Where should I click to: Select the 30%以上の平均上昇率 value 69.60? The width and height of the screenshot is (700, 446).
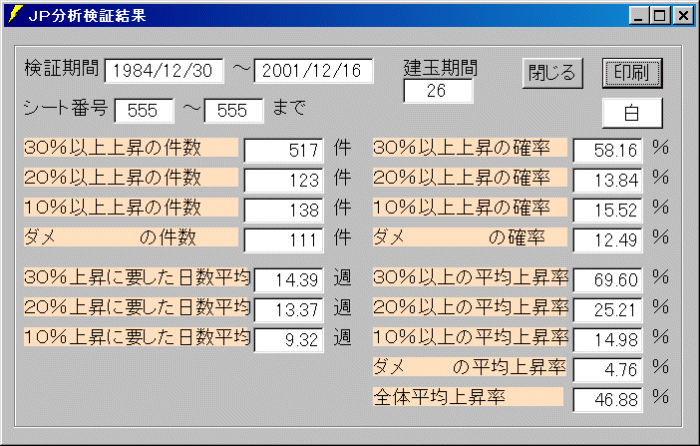coord(608,280)
